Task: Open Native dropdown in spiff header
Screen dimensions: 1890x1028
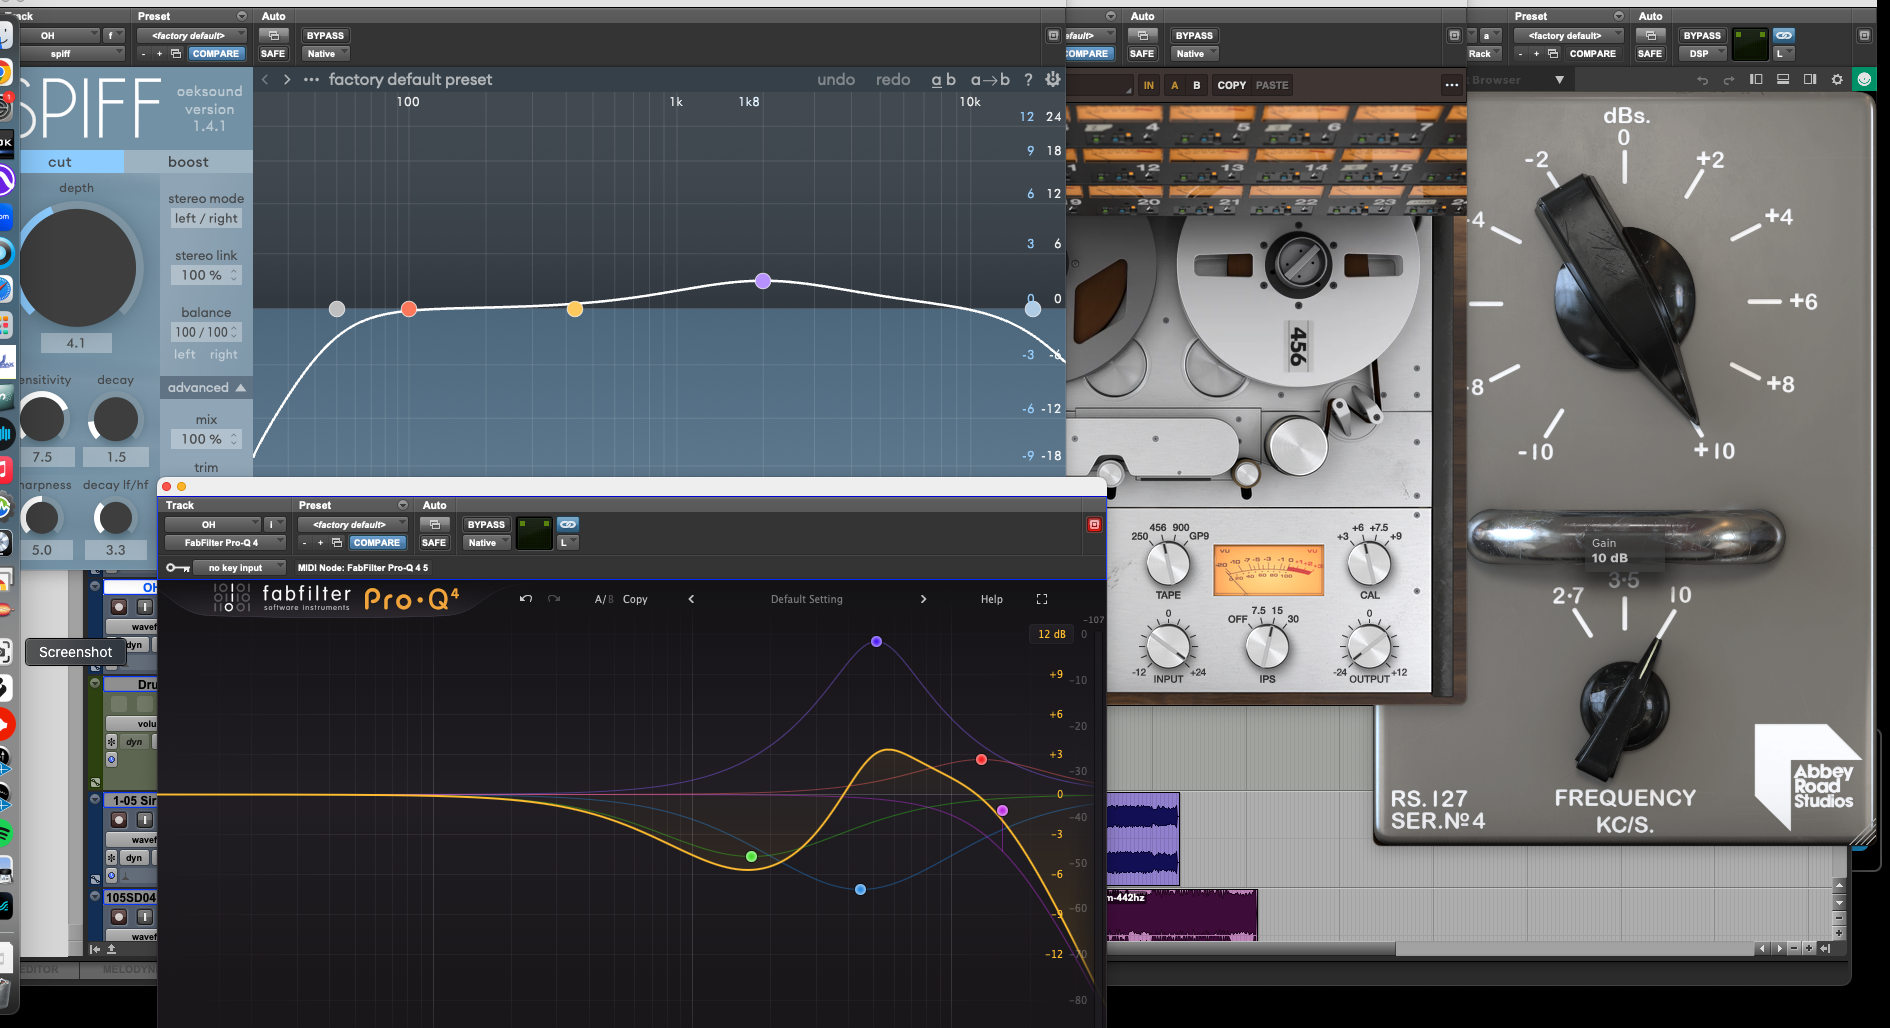Action: click(x=325, y=53)
